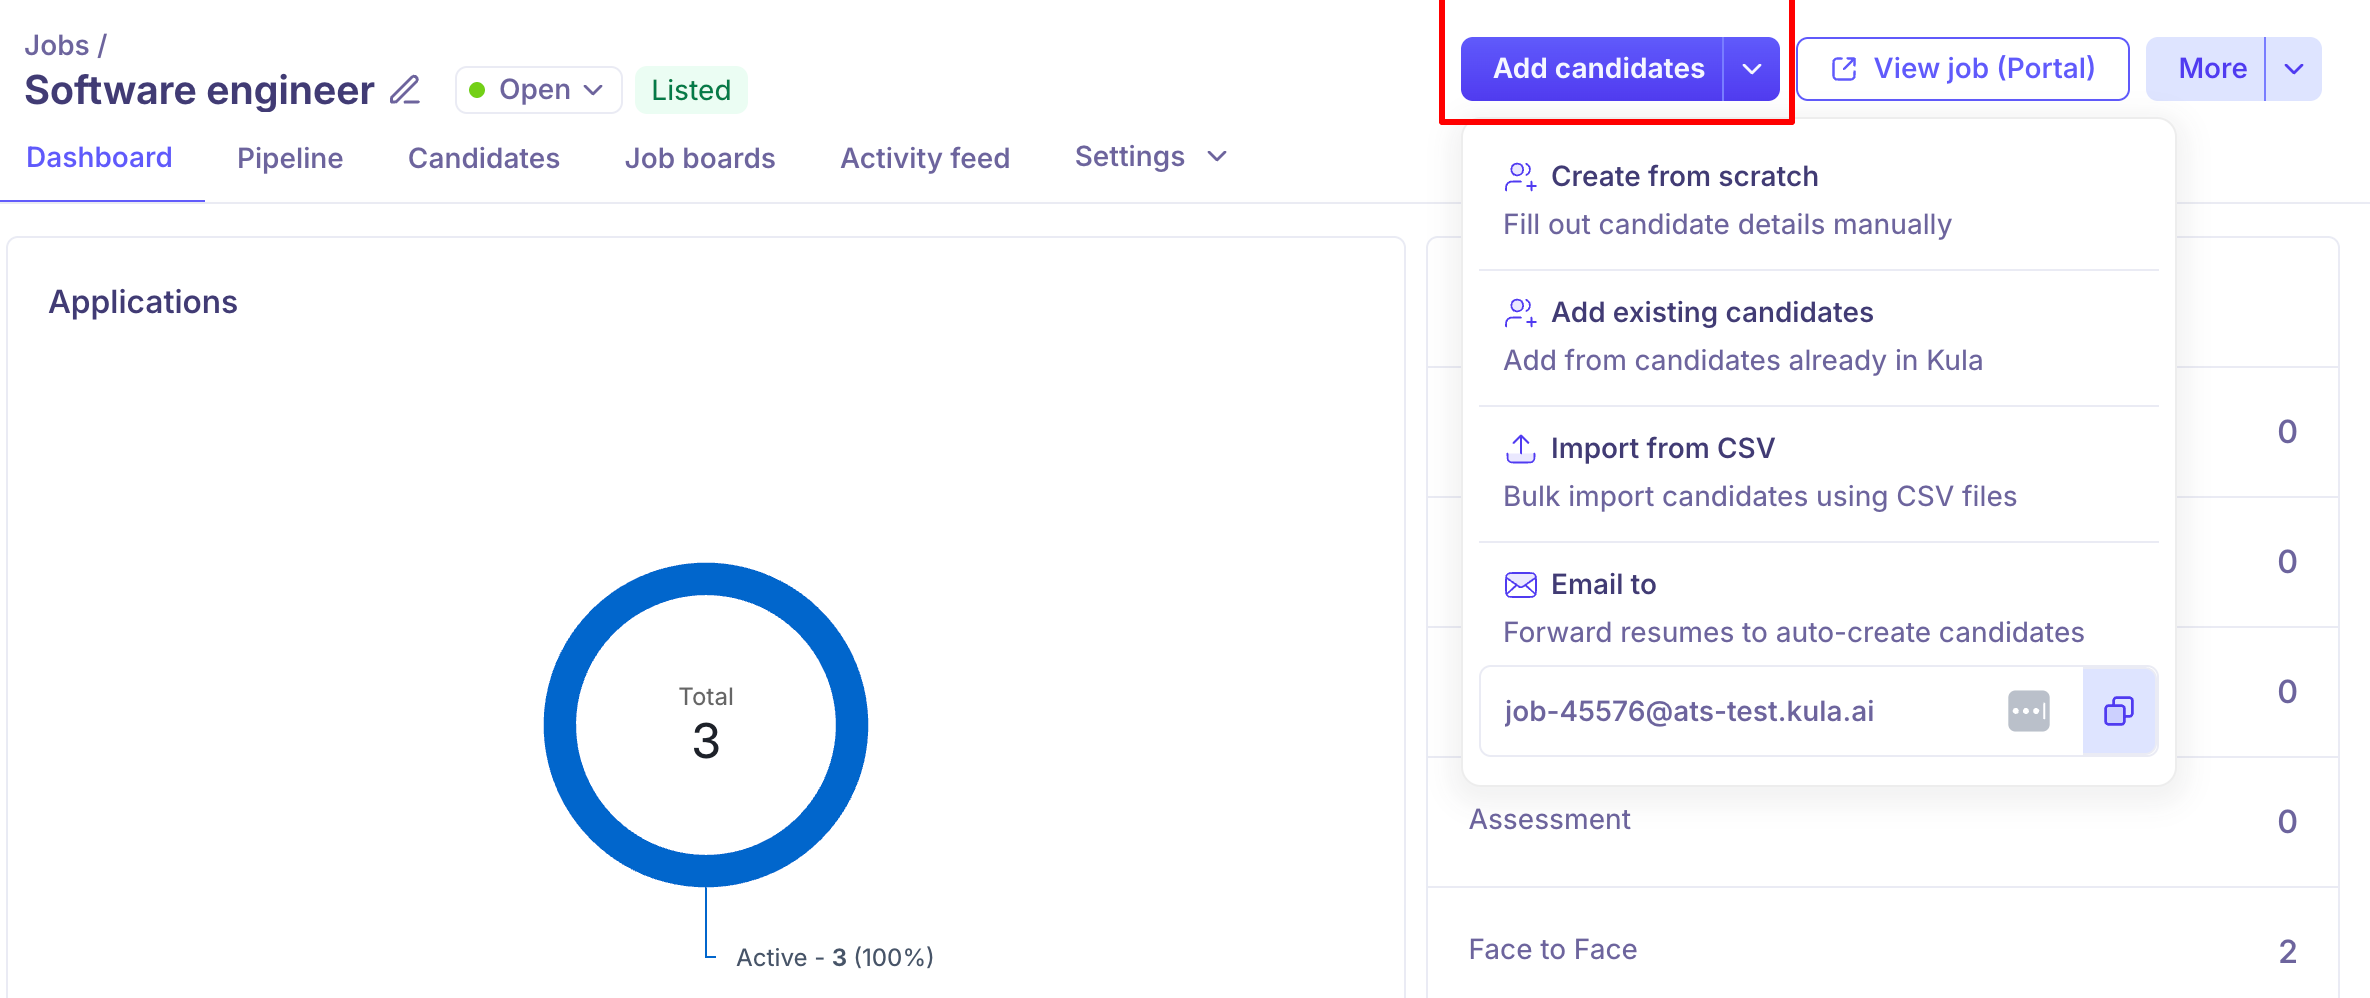Click the upload icon for Import from CSV
Screen dimensions: 2370x998
click(1520, 449)
